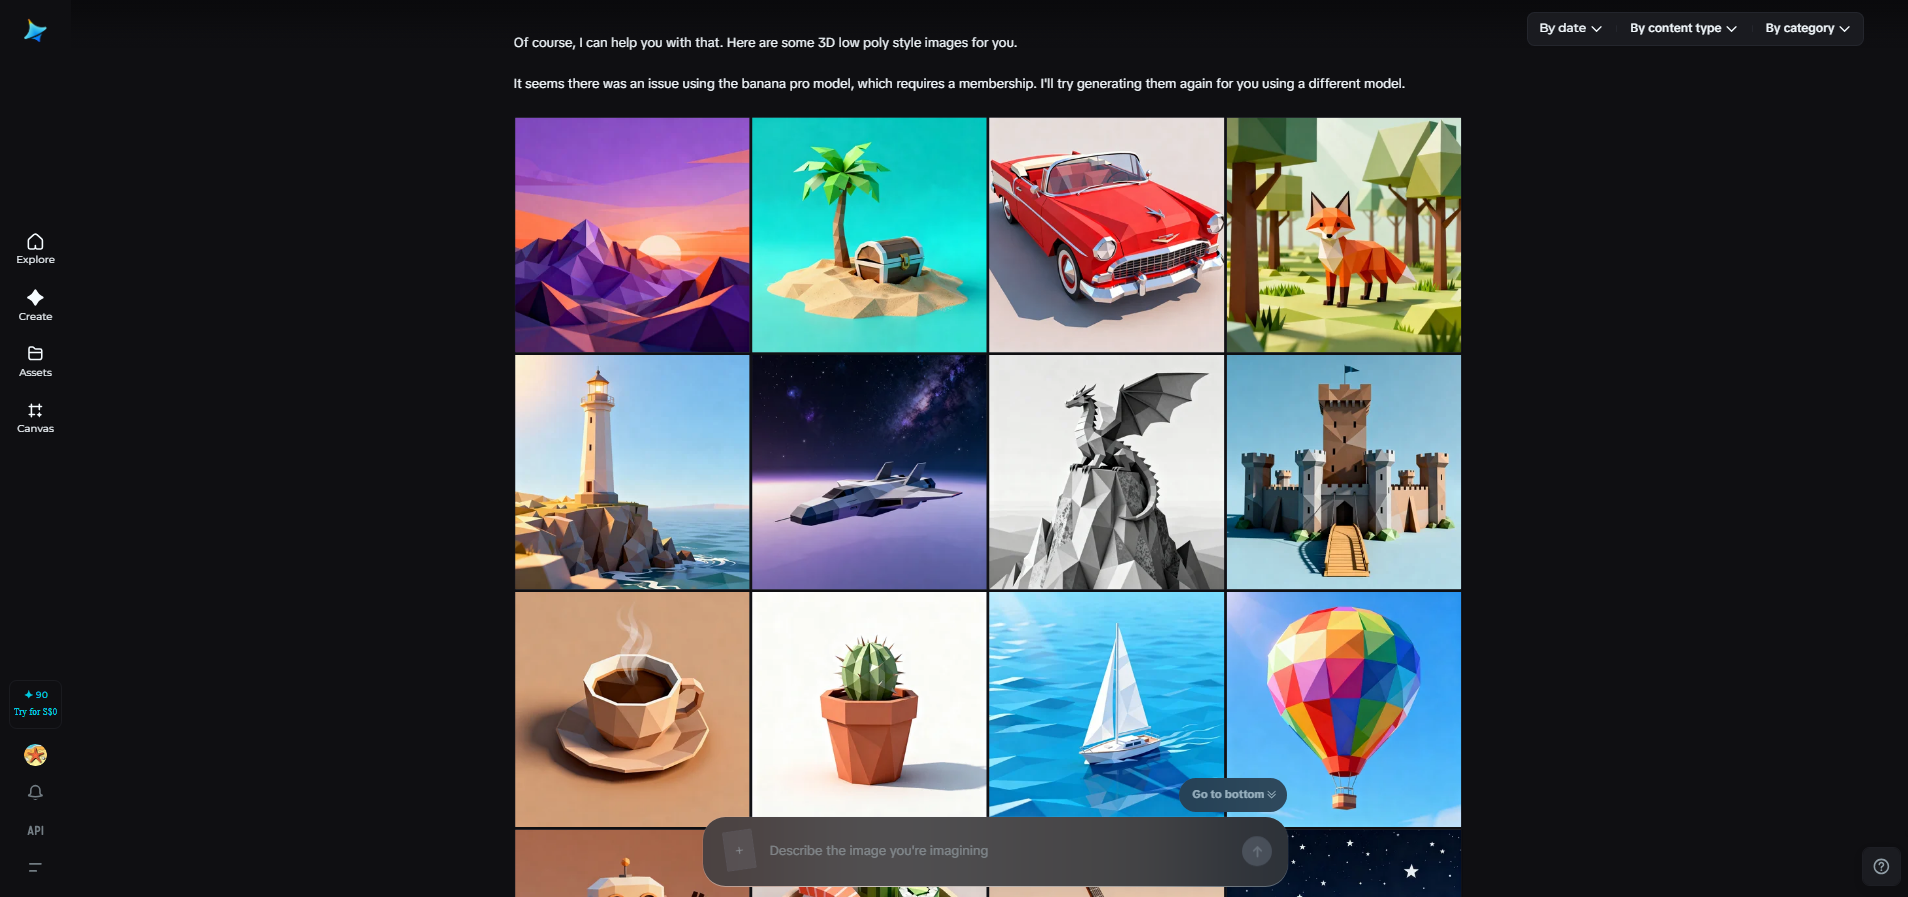The width and height of the screenshot is (1908, 897).
Task: Open the steaming coffee cup image
Action: click(x=632, y=709)
